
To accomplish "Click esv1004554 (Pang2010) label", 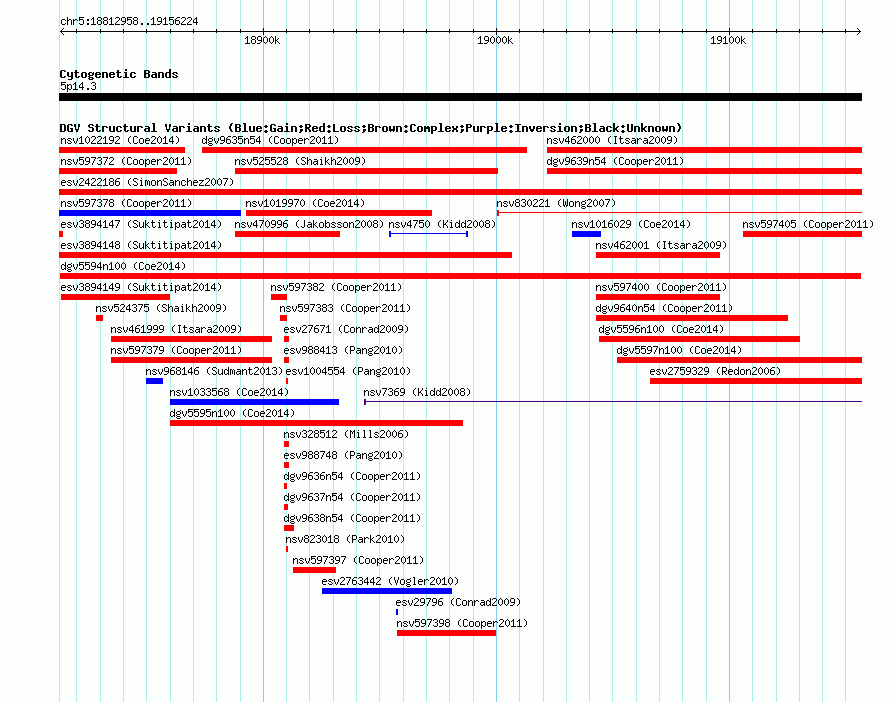I will point(349,371).
